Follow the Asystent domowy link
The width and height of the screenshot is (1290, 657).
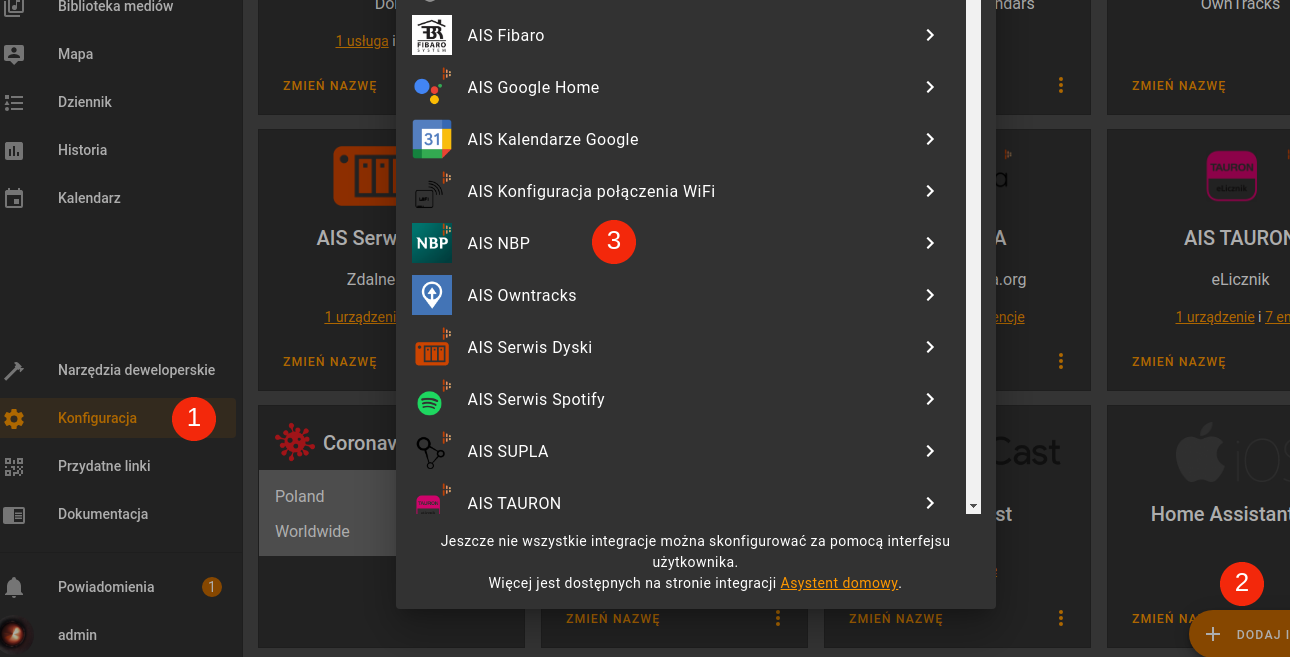click(839, 583)
